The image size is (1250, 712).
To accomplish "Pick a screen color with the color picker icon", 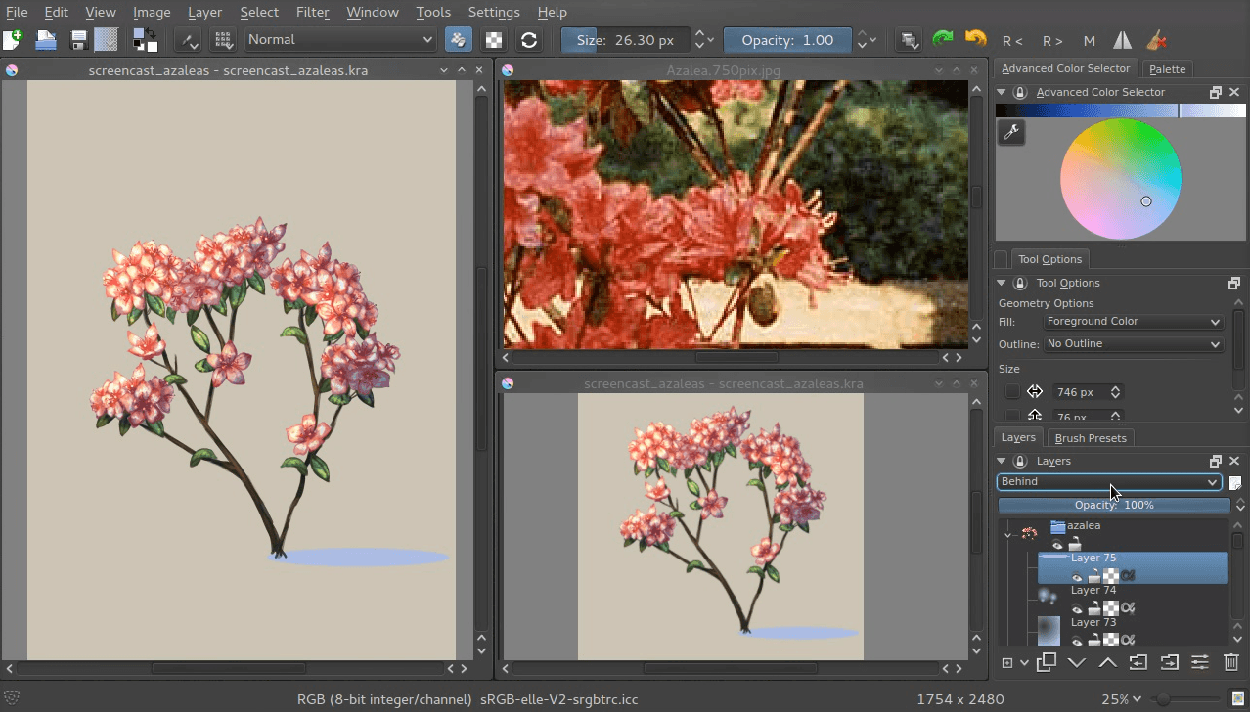I will coord(1011,132).
